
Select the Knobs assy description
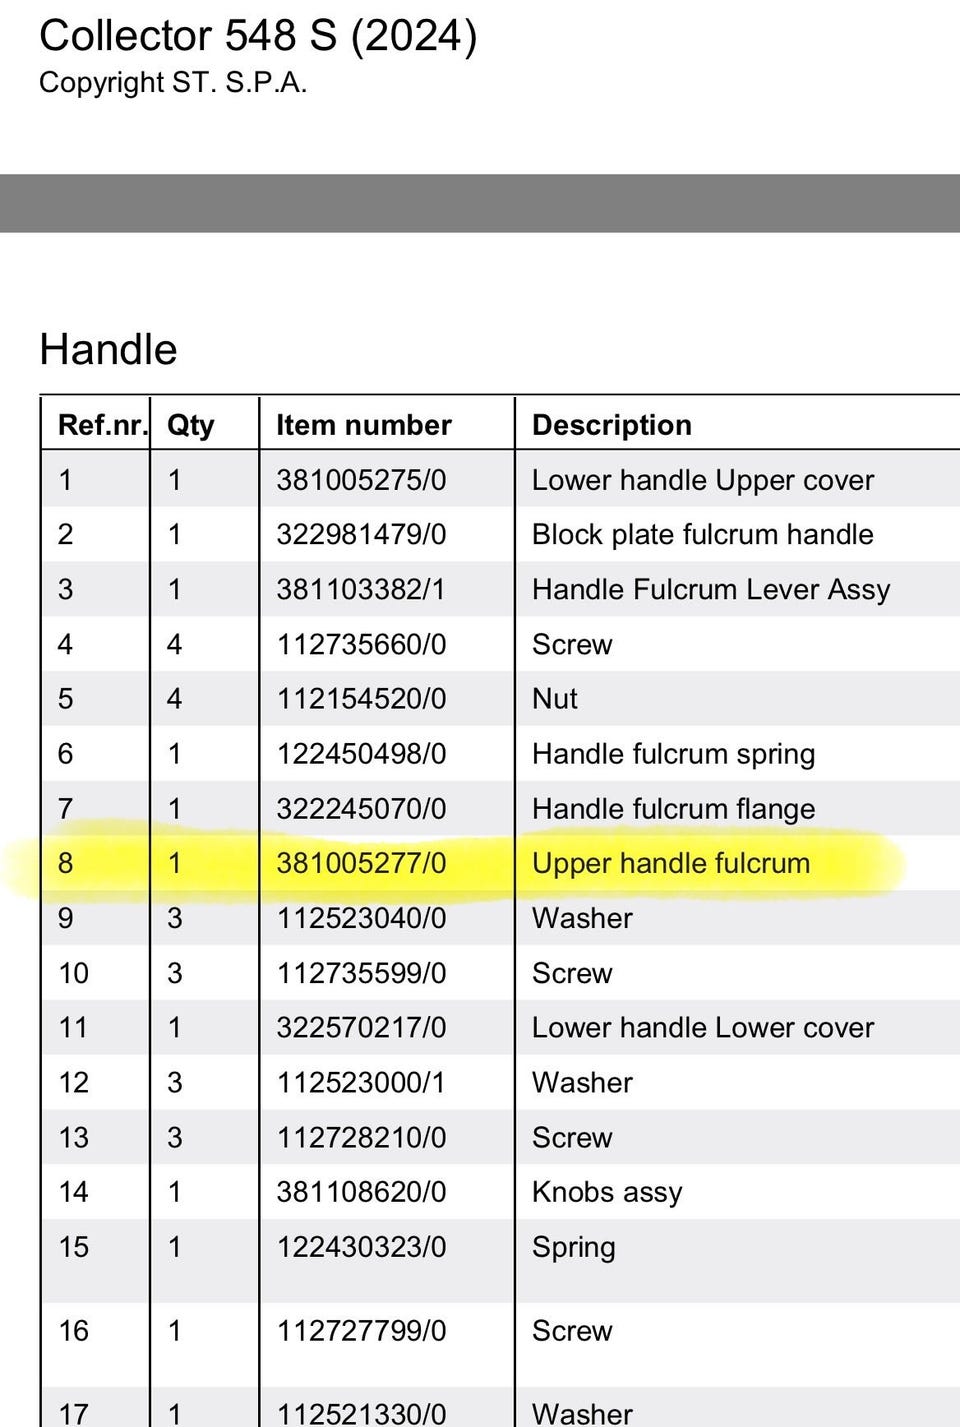[x=607, y=1192]
